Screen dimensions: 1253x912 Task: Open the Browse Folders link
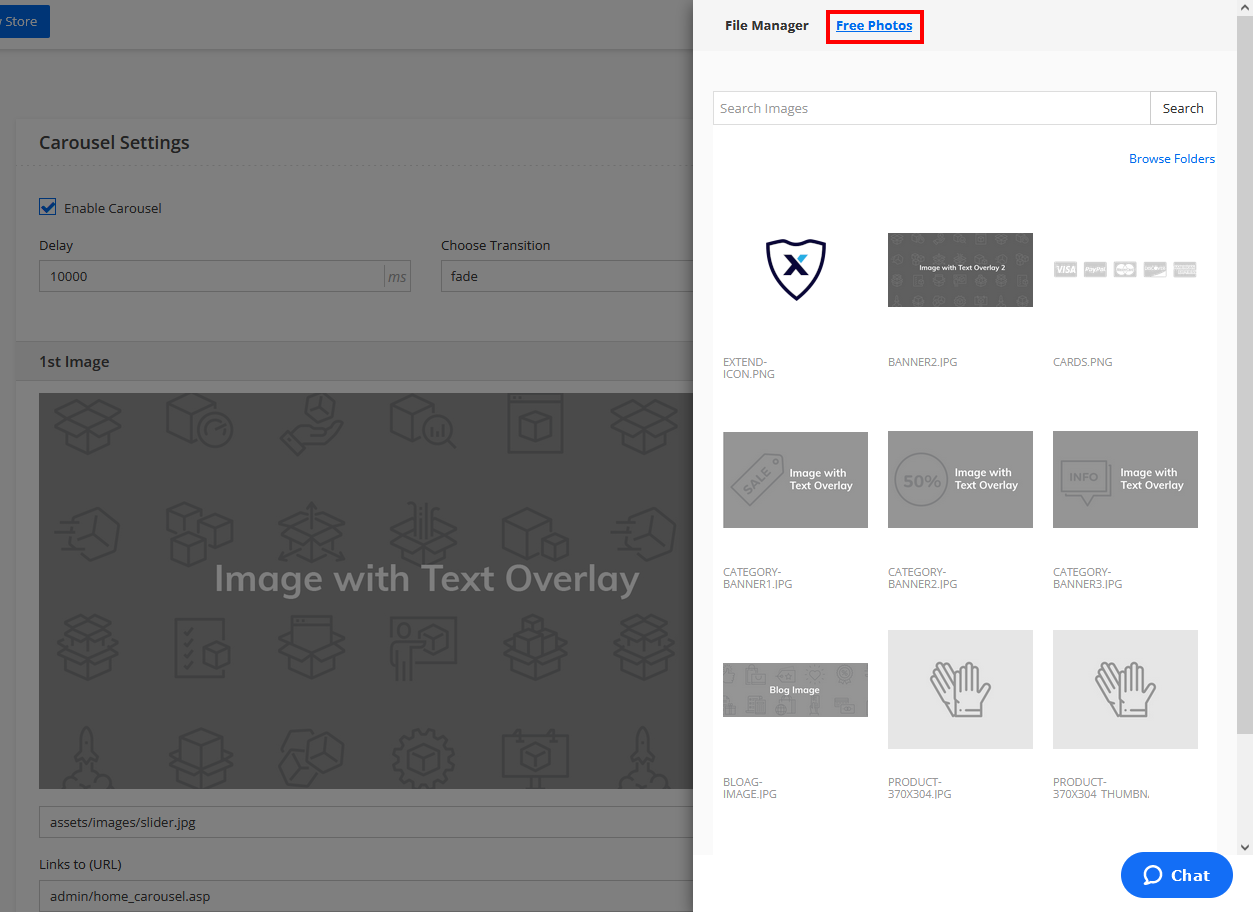pyautogui.click(x=1172, y=159)
